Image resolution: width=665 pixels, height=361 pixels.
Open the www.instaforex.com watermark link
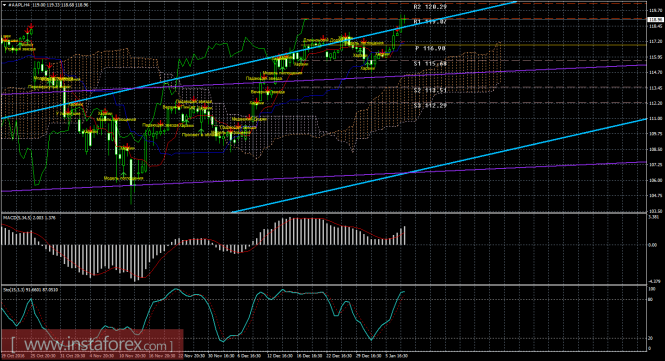pyautogui.click(x=92, y=343)
